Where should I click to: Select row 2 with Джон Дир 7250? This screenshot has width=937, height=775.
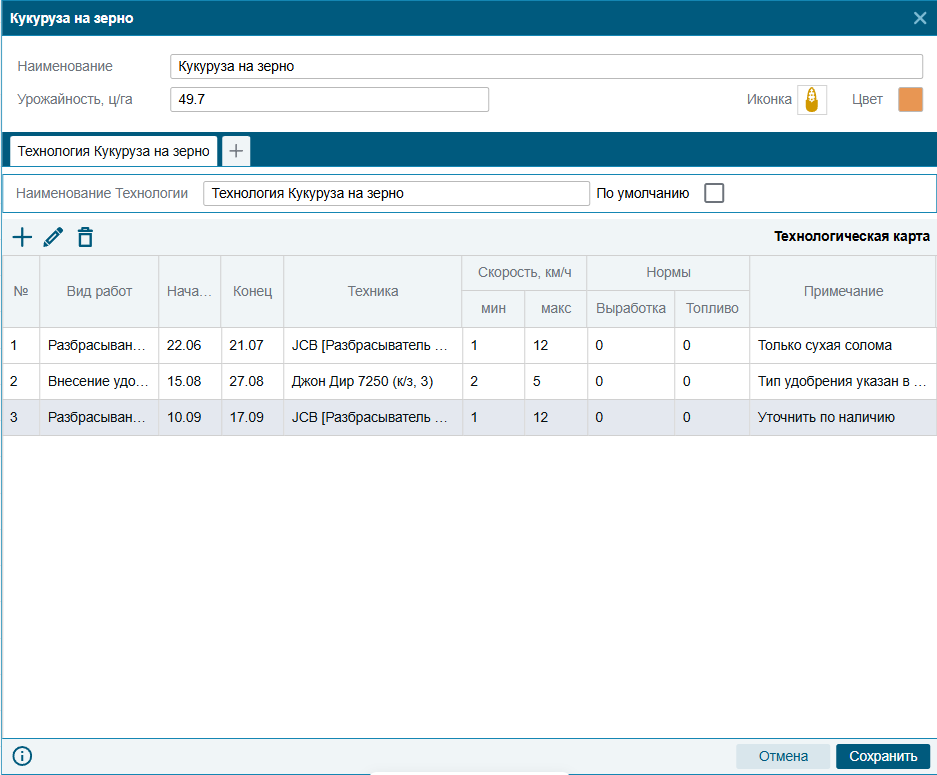coord(469,381)
